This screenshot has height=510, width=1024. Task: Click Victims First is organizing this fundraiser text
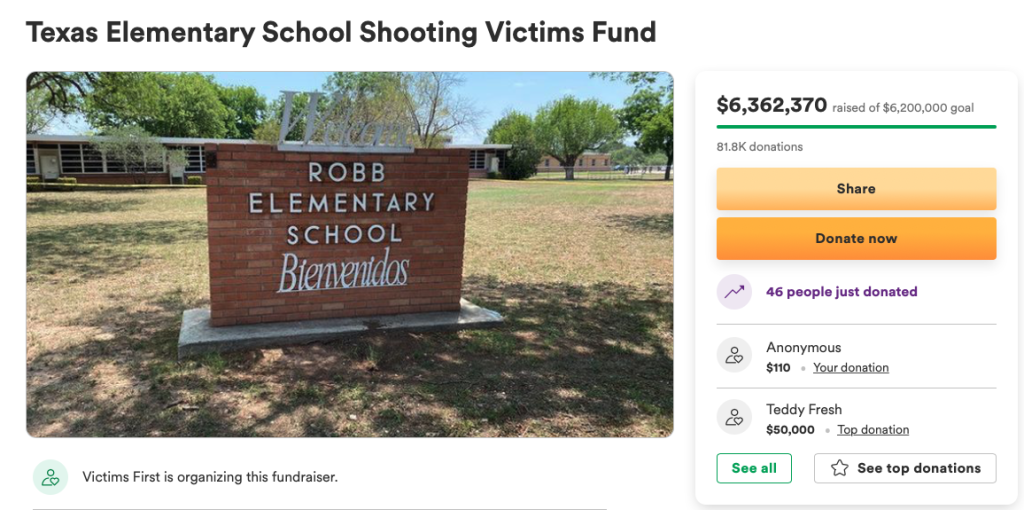click(210, 477)
